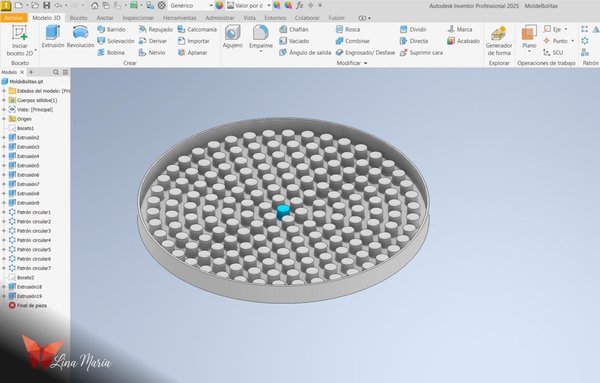This screenshot has width=600, height=383.
Task: Select MoldeBolitas.ipt root node
Action: 23,81
